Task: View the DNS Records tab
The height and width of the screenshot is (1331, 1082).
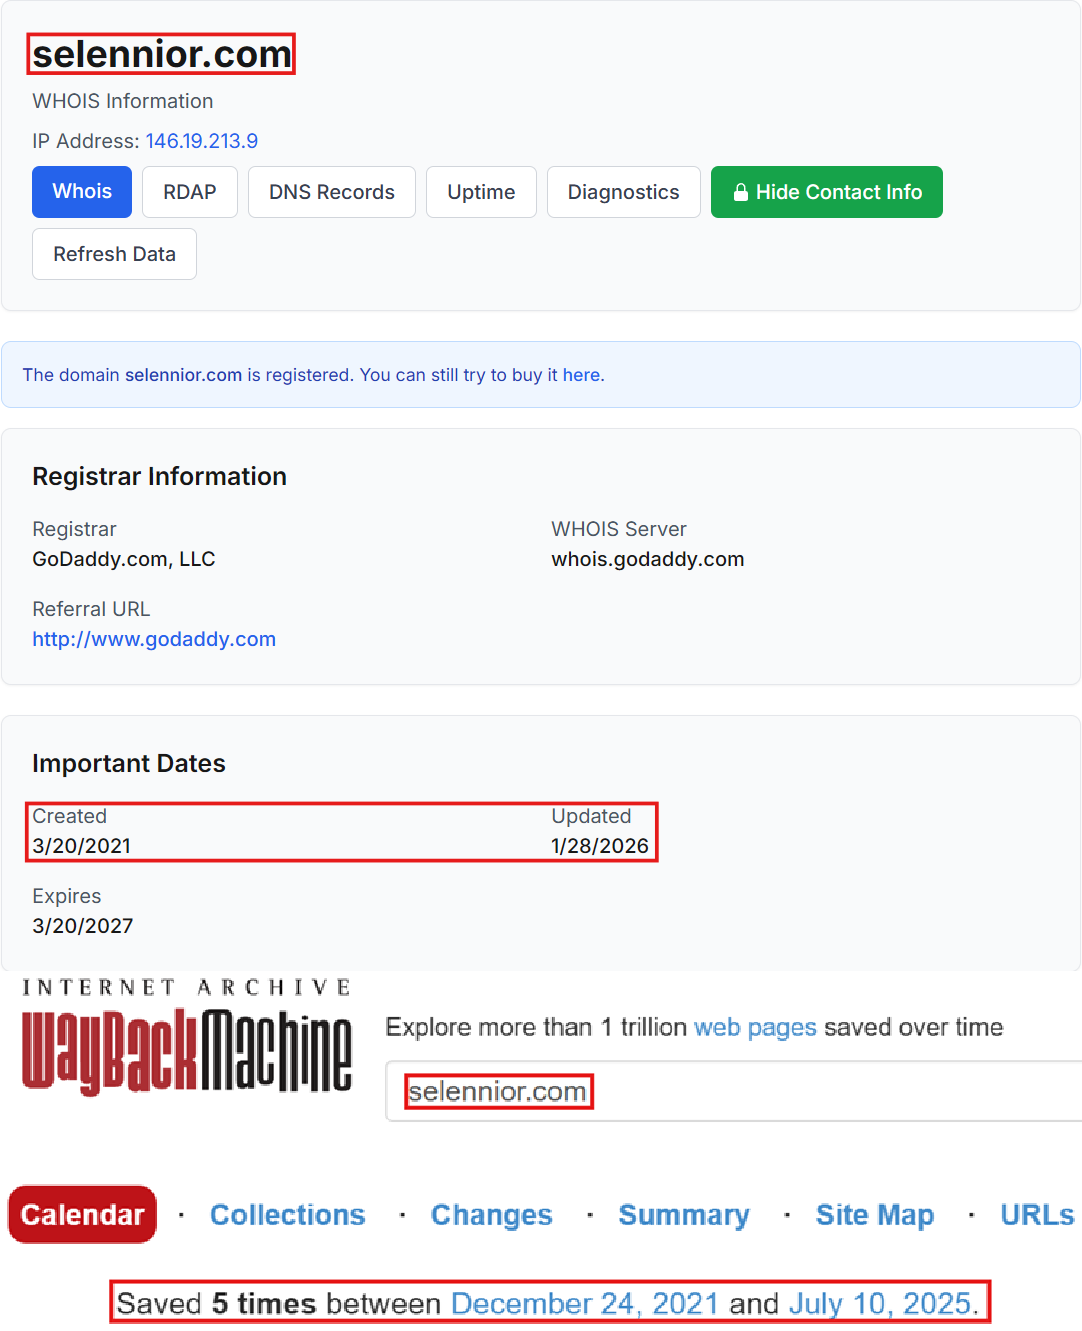Action: (332, 192)
